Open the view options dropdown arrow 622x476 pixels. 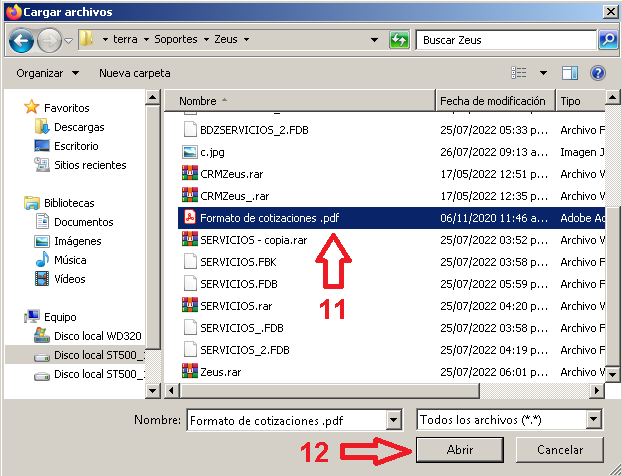pos(543,73)
